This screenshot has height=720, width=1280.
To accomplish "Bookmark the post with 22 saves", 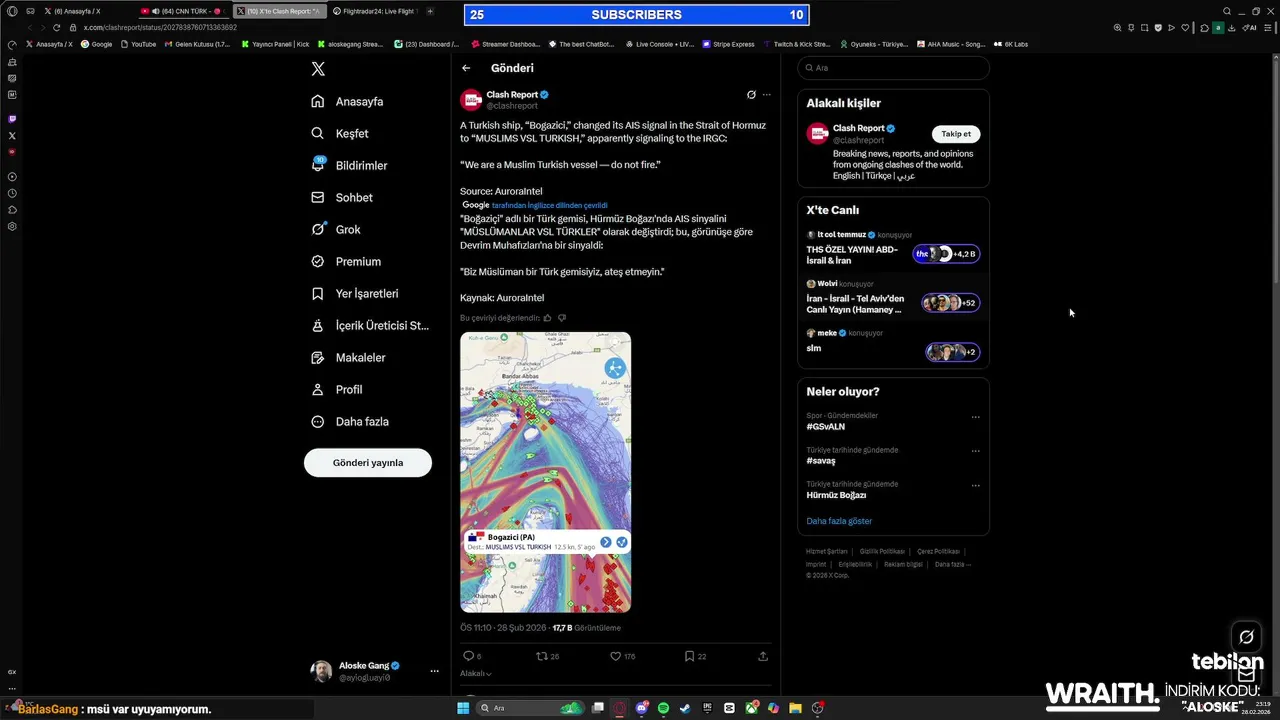I will tap(689, 656).
